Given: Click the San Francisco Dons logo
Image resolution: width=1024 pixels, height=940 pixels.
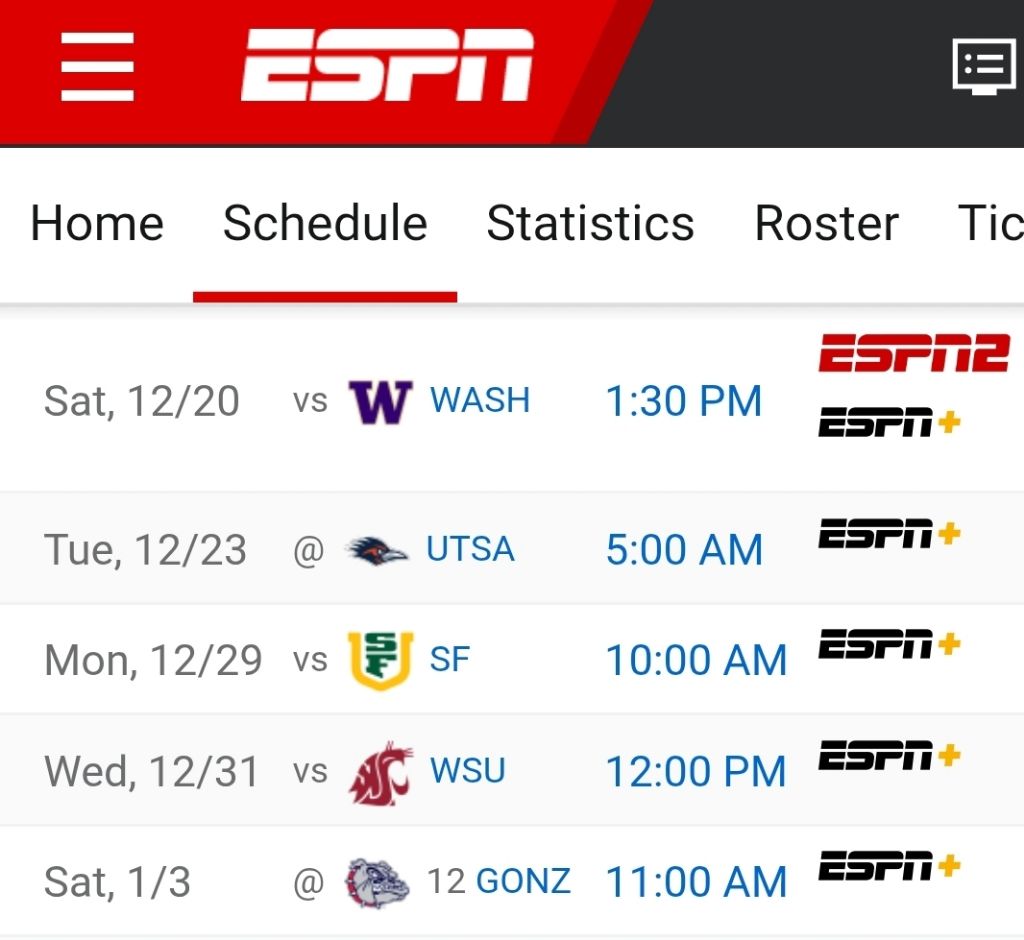Looking at the screenshot, I should click(x=380, y=660).
